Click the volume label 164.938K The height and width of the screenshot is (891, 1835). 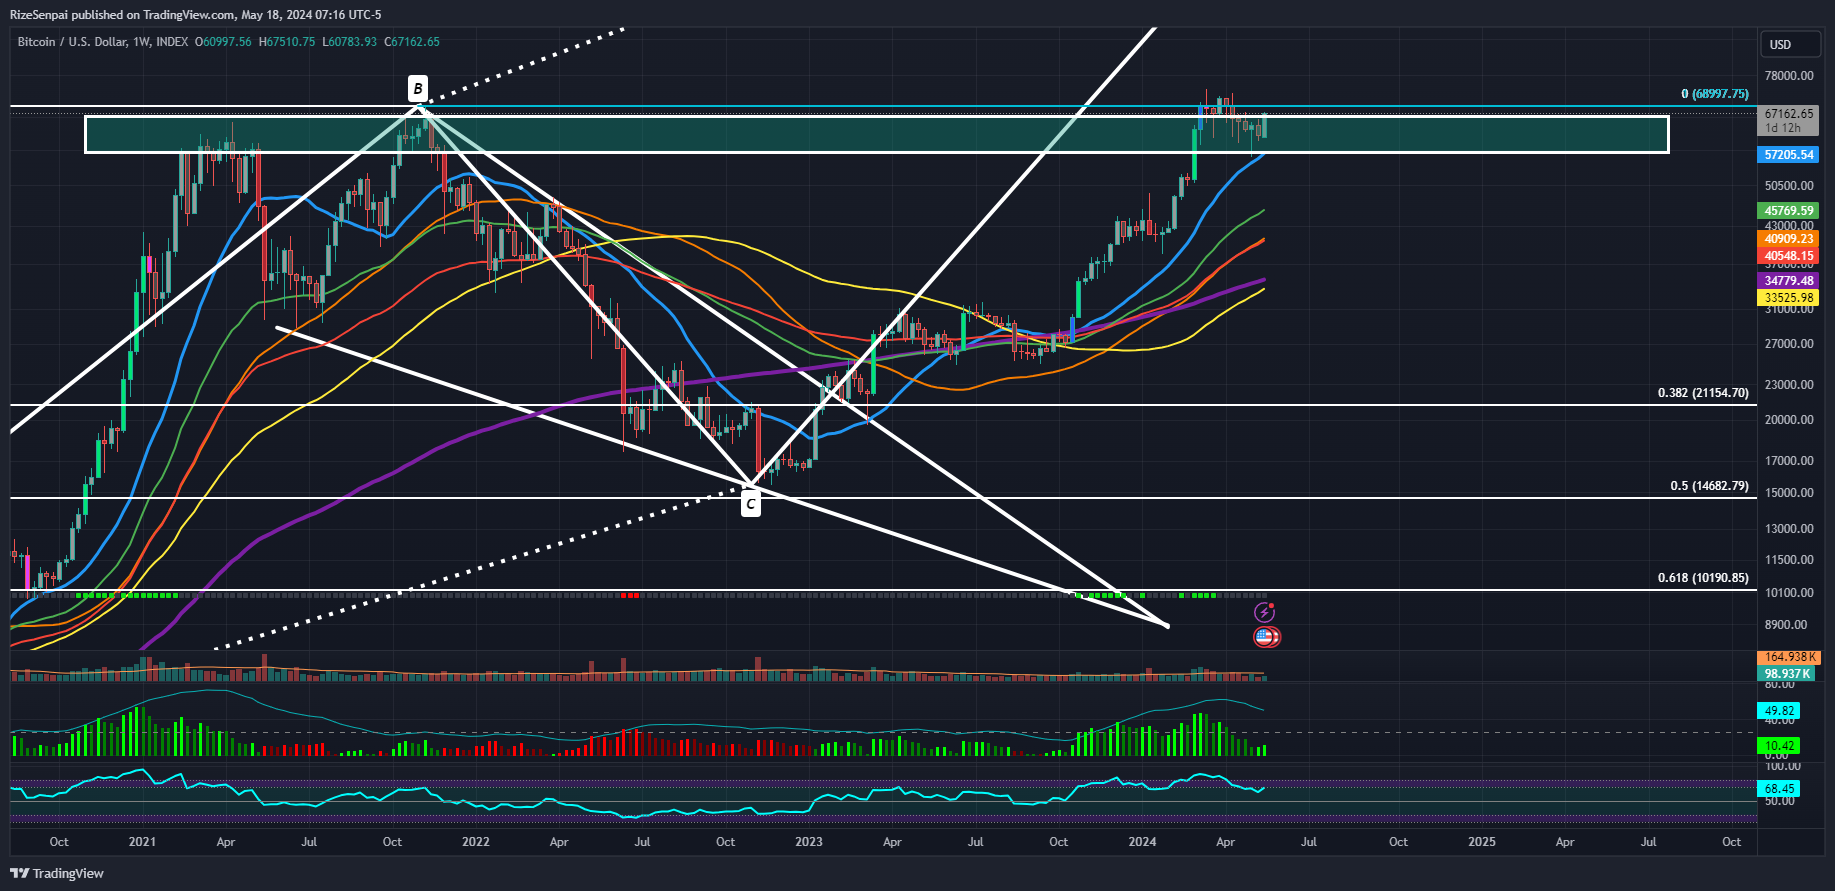1788,657
